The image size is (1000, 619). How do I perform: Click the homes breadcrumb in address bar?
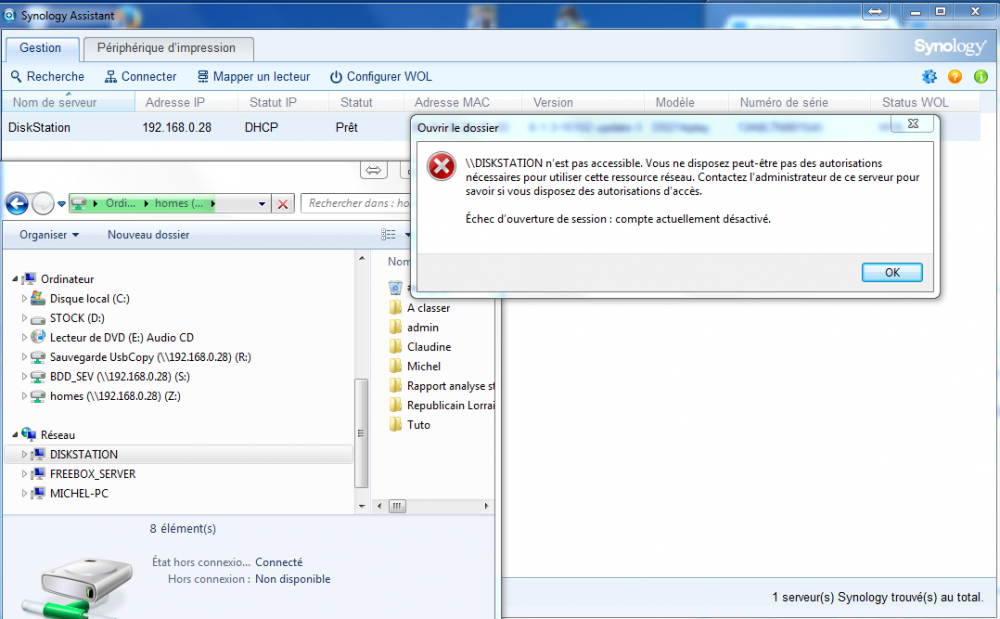(x=179, y=203)
